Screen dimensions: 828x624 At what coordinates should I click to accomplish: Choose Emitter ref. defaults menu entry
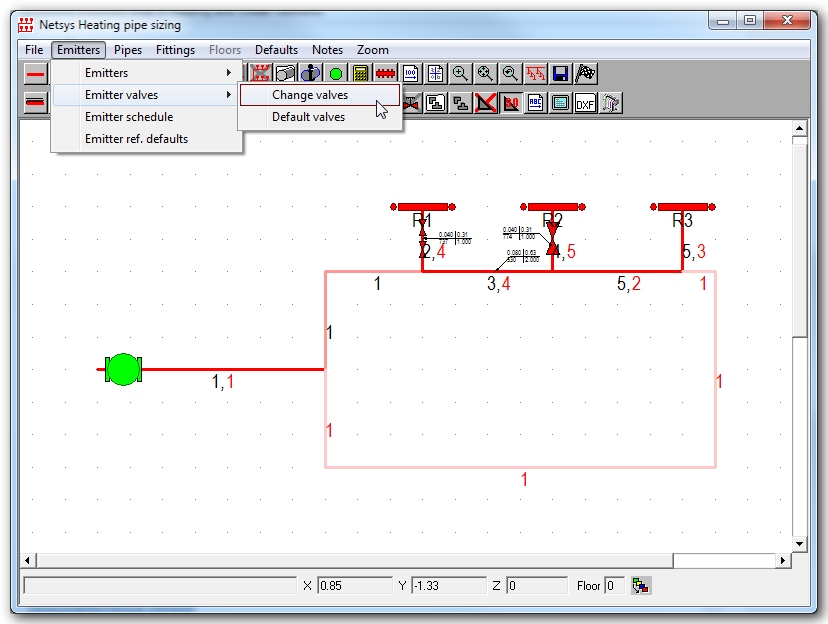click(146, 139)
